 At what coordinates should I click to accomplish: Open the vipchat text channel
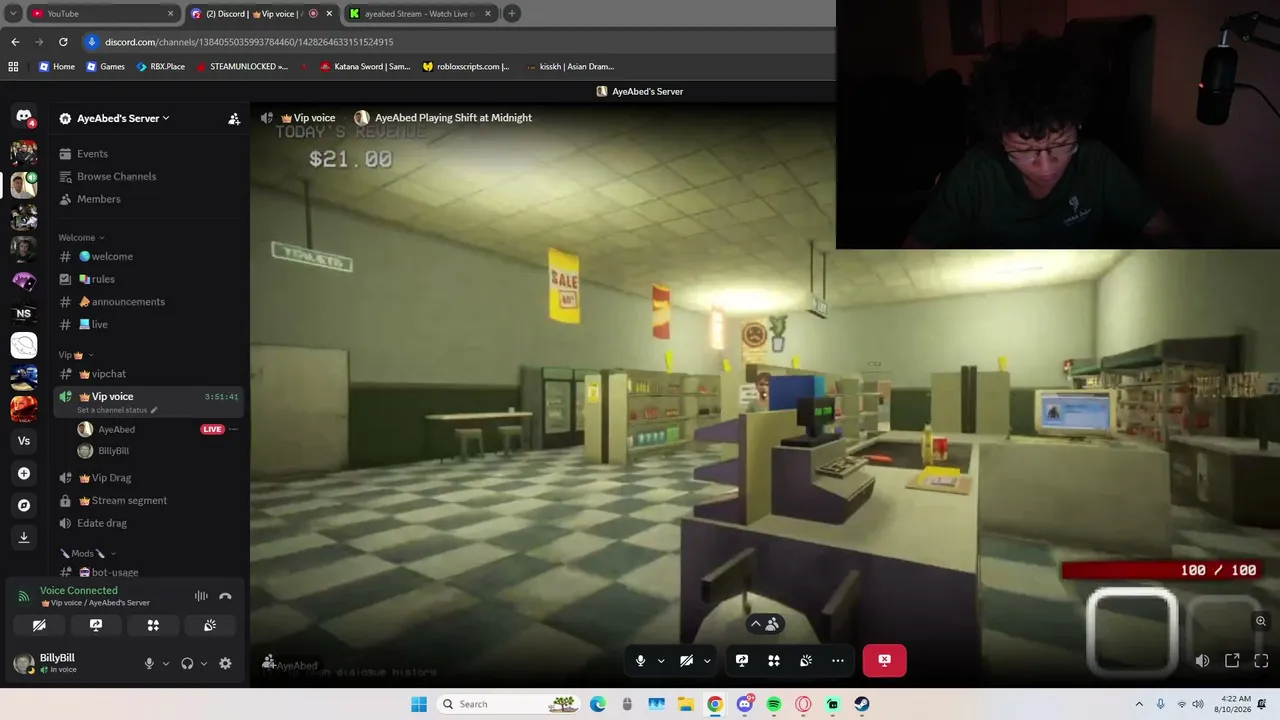(x=148, y=374)
